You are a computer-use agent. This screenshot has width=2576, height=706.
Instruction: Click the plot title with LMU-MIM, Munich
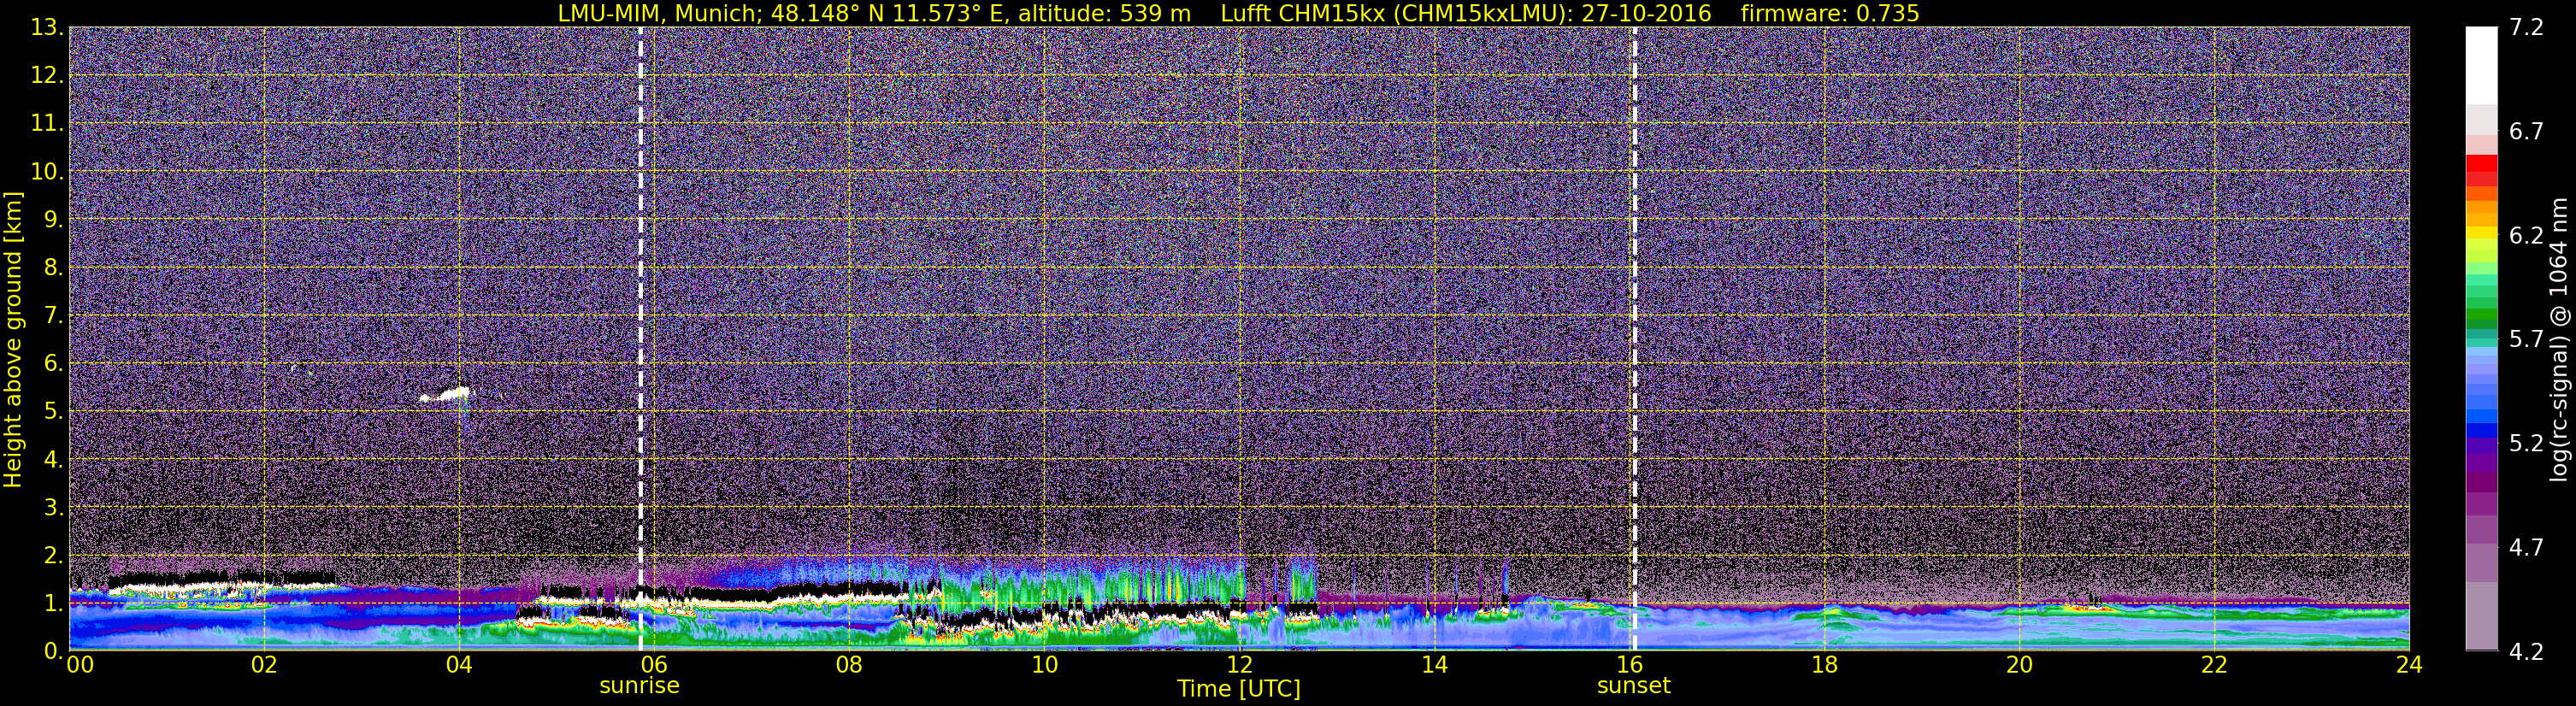click(x=1238, y=13)
